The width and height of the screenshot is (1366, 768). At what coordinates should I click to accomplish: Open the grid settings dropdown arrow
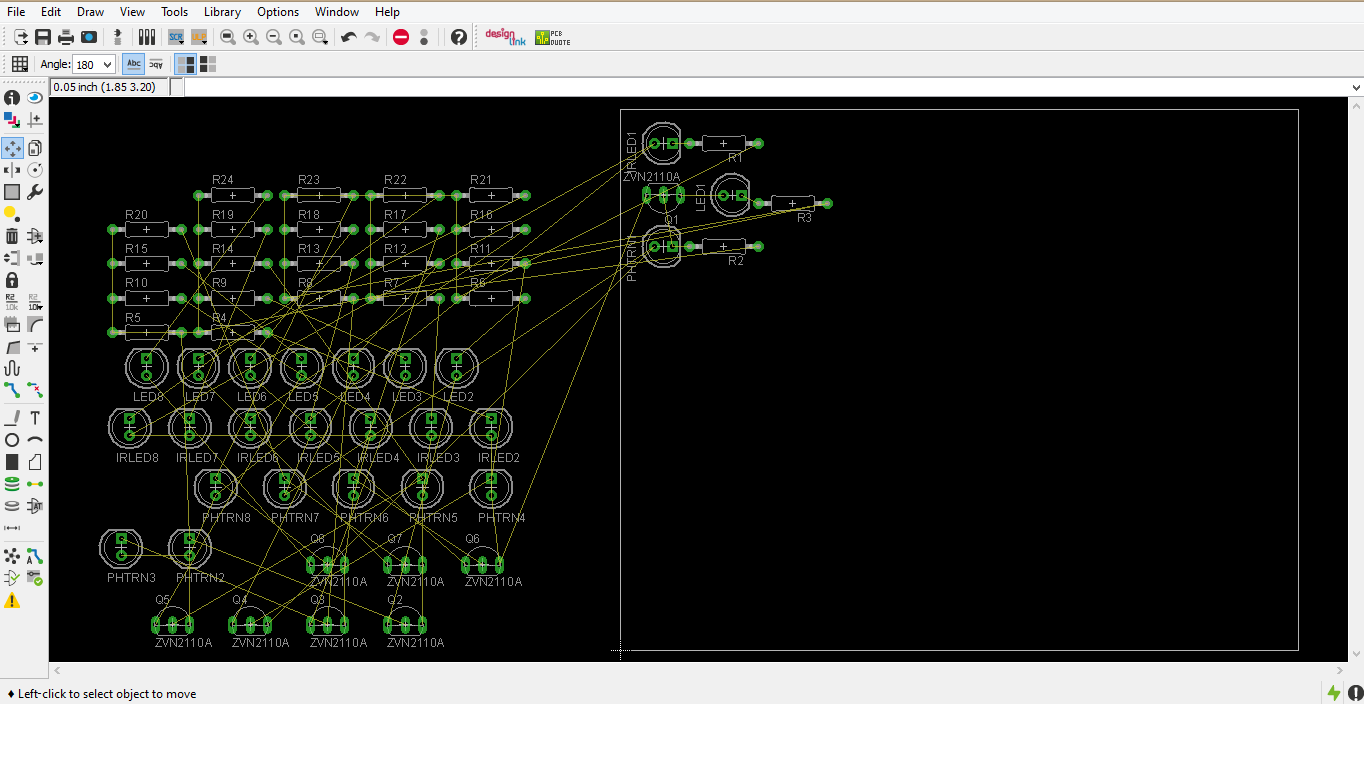pyautogui.click(x=26, y=71)
